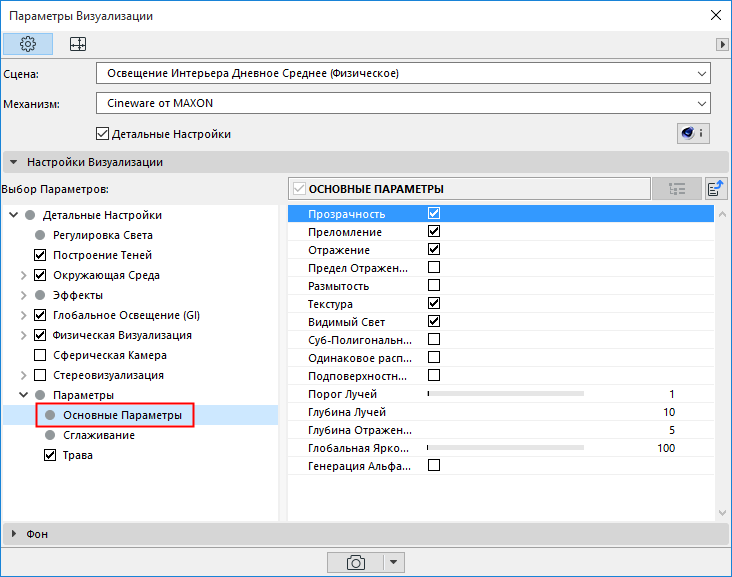The width and height of the screenshot is (732, 577).
Task: Switch to the size settings tab icon
Action: click(x=77, y=44)
